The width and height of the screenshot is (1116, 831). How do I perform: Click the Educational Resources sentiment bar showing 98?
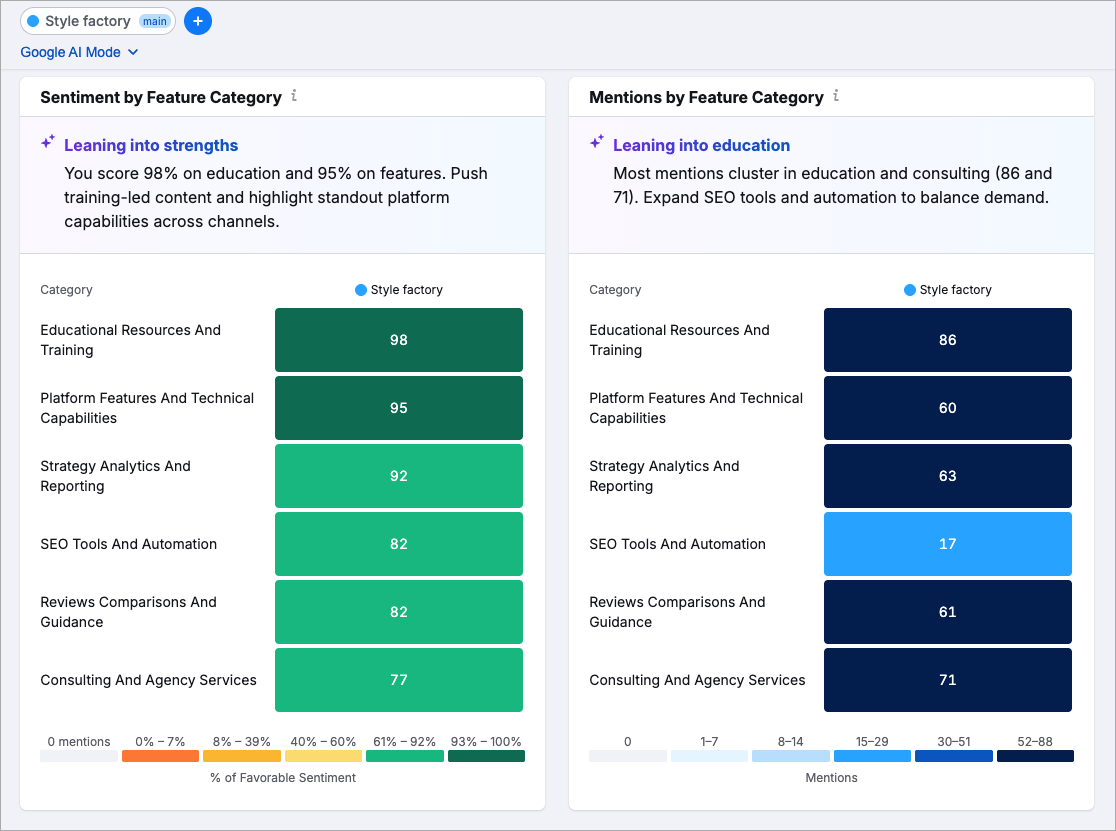click(x=398, y=340)
